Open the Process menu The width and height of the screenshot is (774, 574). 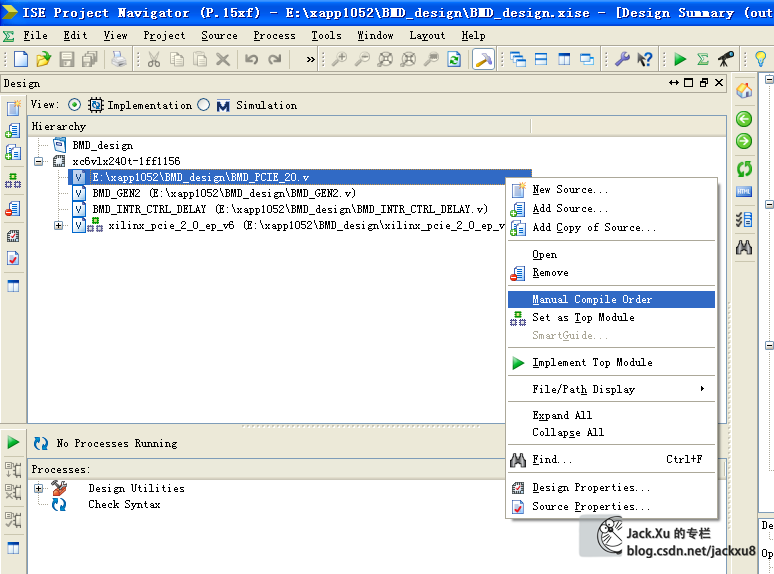[274, 36]
